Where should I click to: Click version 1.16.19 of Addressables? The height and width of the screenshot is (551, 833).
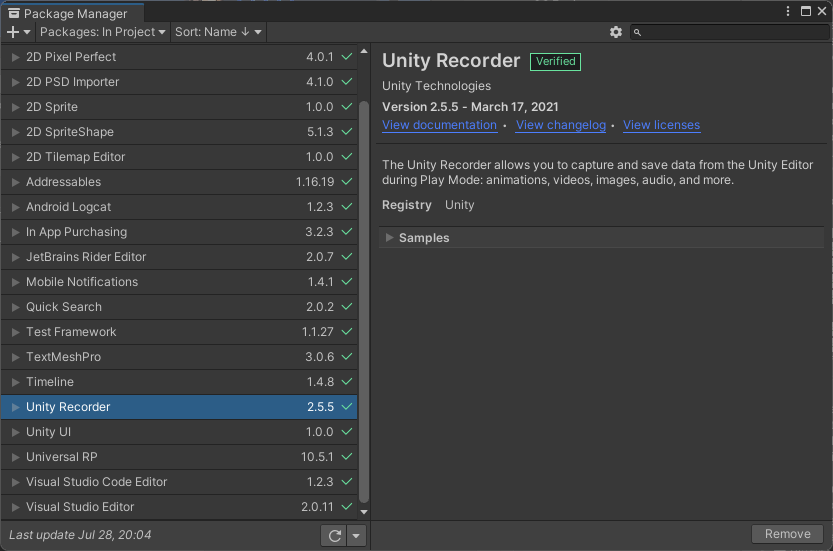tap(315, 182)
